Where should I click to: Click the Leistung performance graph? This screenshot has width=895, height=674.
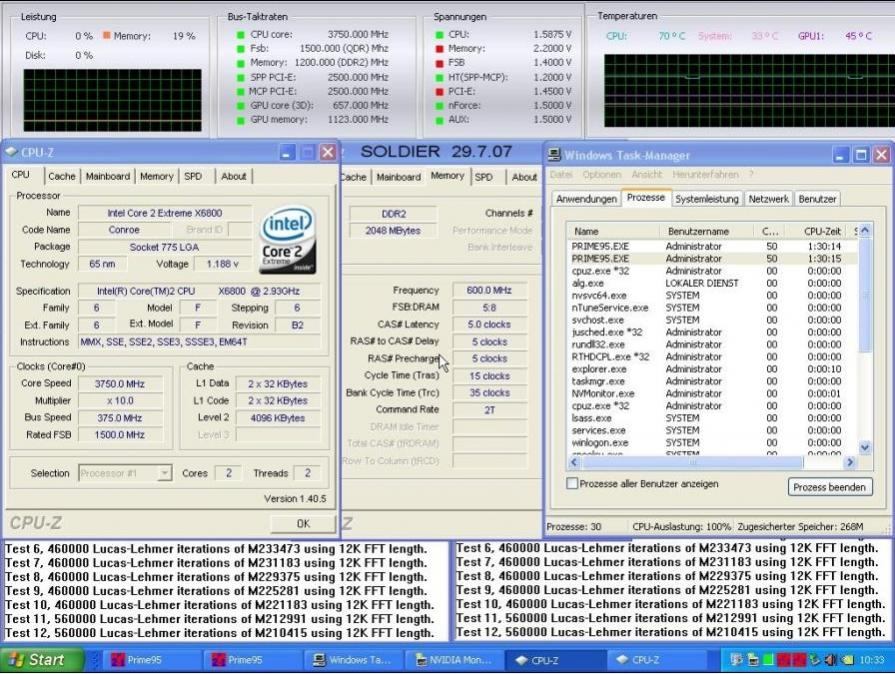(112, 100)
